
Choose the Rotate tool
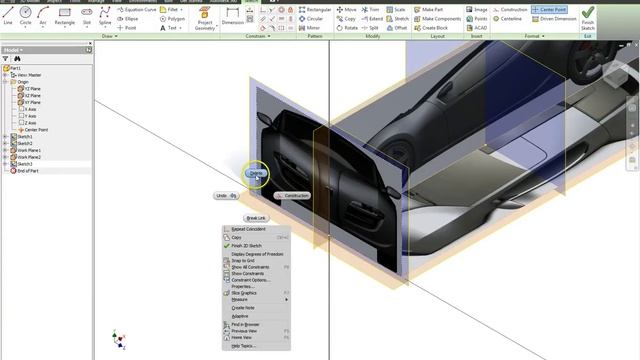point(347,28)
